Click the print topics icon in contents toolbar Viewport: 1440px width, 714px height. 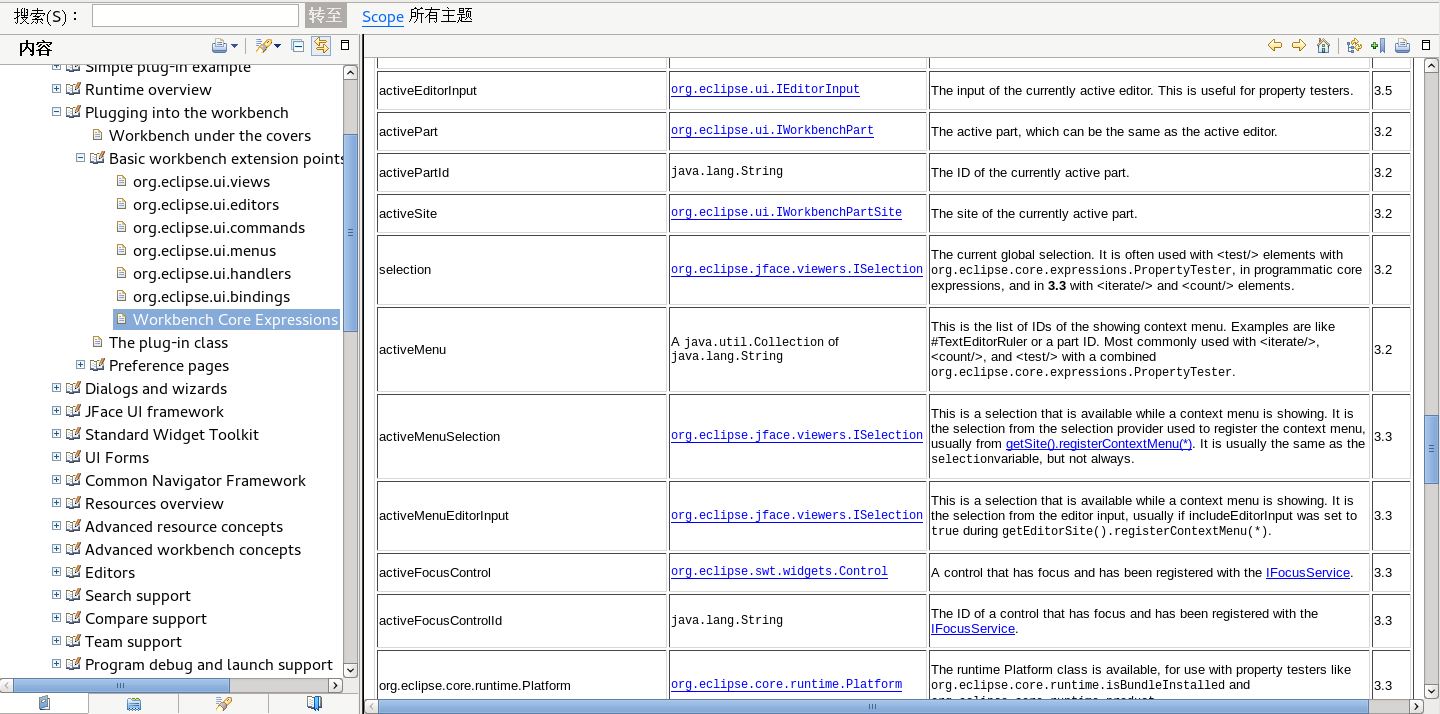pyautogui.click(x=219, y=46)
